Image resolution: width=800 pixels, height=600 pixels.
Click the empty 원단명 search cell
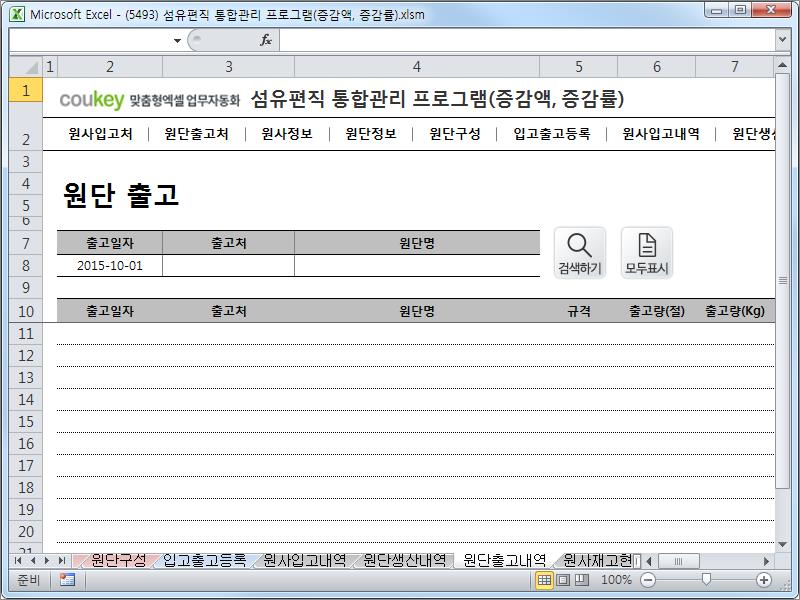[417, 266]
